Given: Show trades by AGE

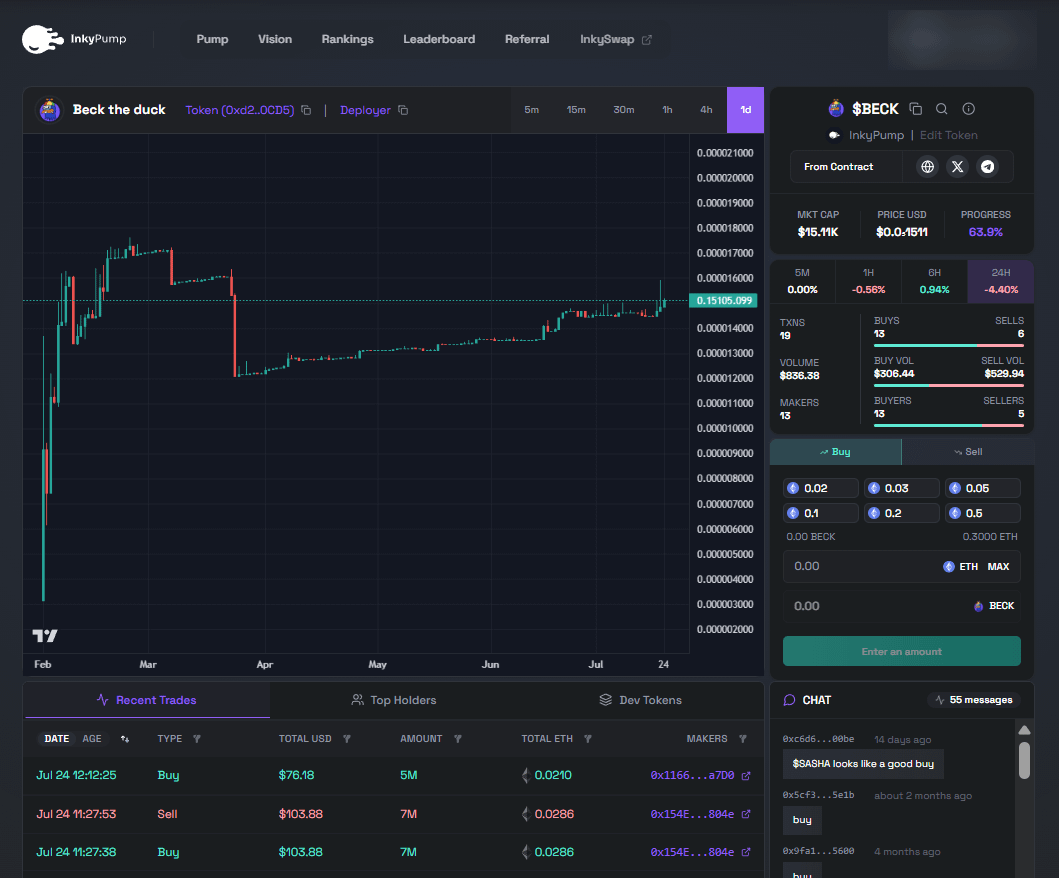Looking at the screenshot, I should pos(92,739).
